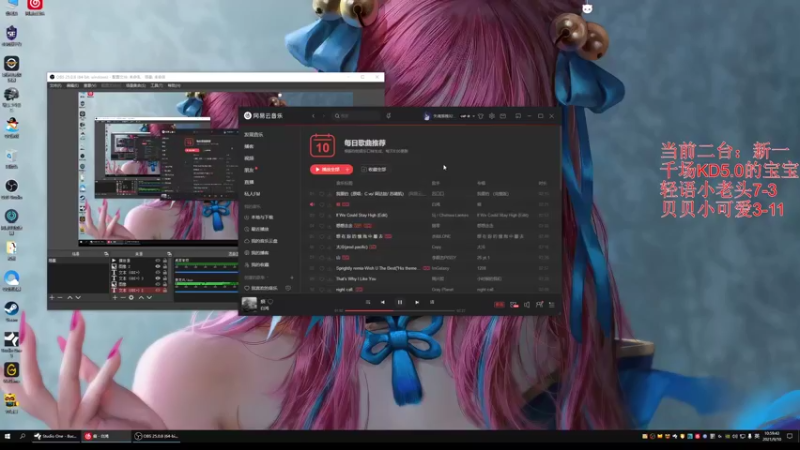This screenshot has height=450, width=800.
Task: Add a source in OBS Sources panel
Action: (x=115, y=297)
